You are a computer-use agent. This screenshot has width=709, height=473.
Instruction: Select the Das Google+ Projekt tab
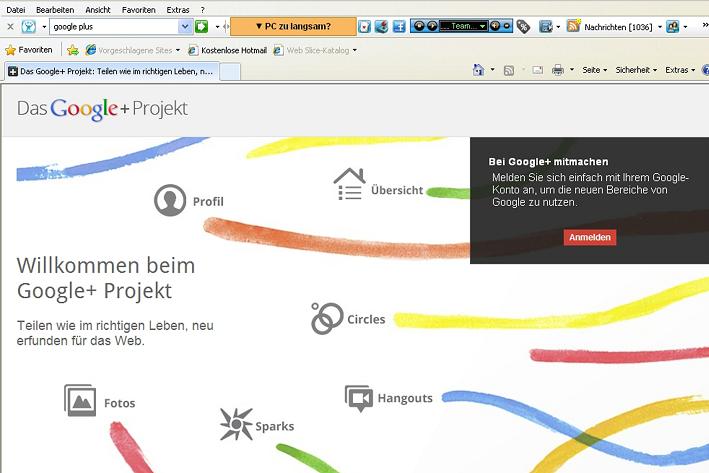point(112,71)
